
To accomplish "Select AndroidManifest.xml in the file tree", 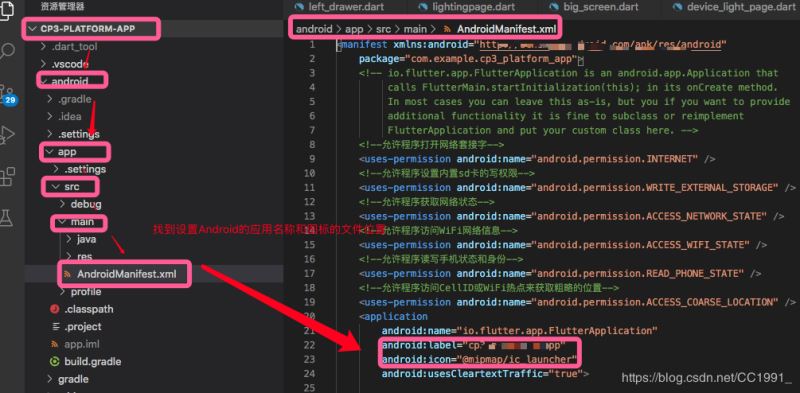I will 127,275.
